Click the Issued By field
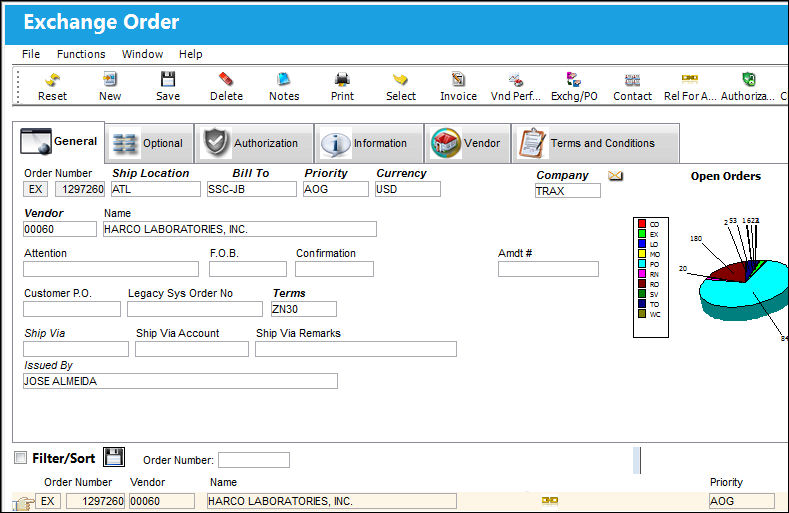 (x=180, y=381)
